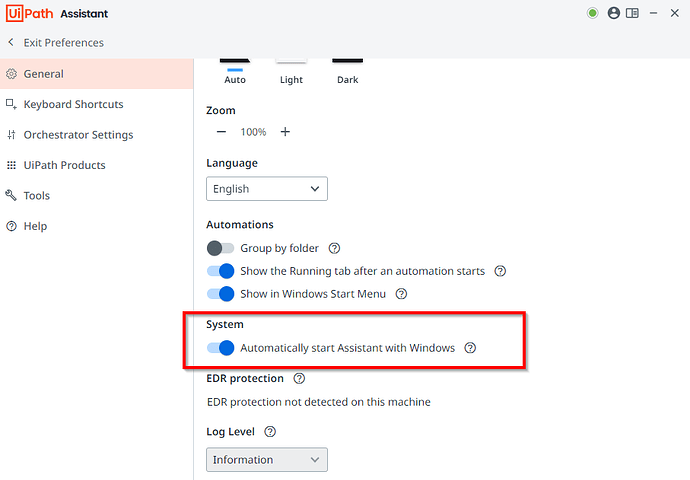Click the Help question mark icon in sidebar
Screen dimensions: 690x480
pyautogui.click(x=11, y=226)
